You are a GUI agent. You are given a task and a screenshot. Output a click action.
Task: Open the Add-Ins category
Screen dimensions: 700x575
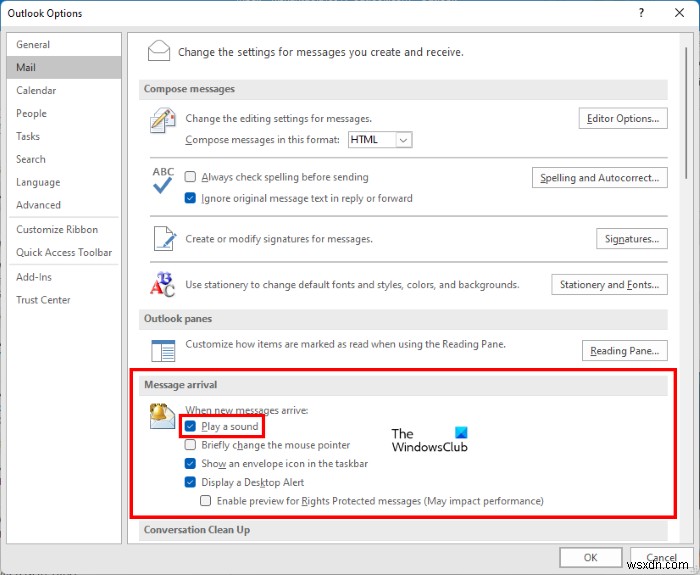64,277
